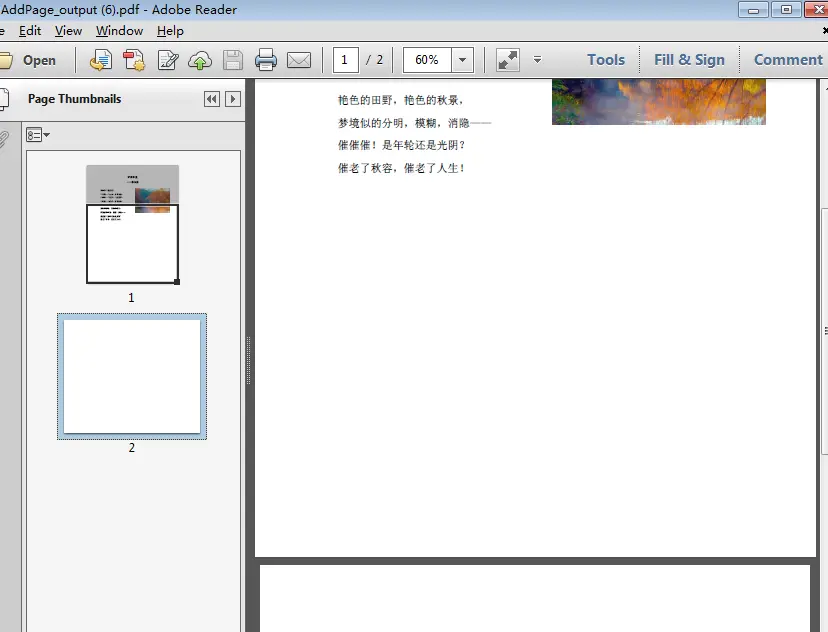Click the page thumbnails pane icon
828x632 pixels.
4,99
